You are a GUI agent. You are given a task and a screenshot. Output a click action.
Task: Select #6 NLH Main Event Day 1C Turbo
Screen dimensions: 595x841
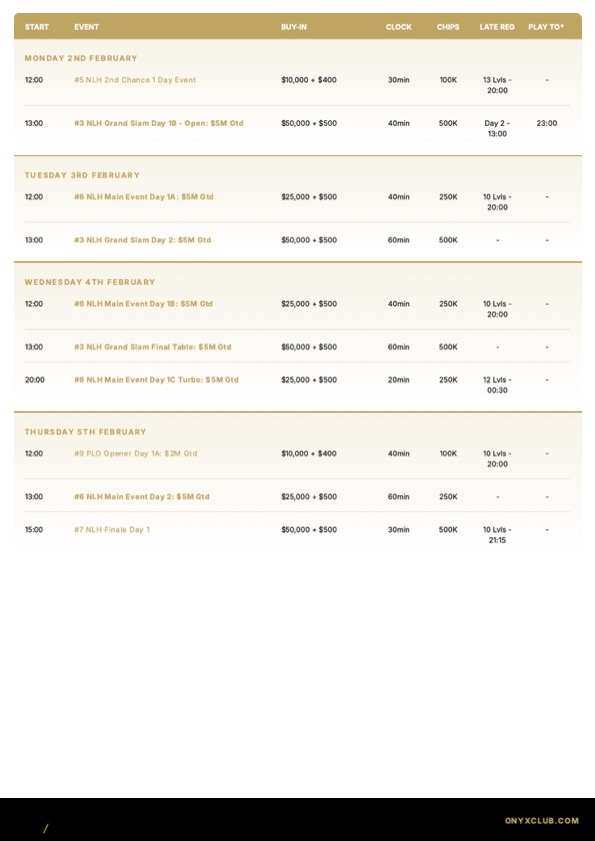coord(156,380)
